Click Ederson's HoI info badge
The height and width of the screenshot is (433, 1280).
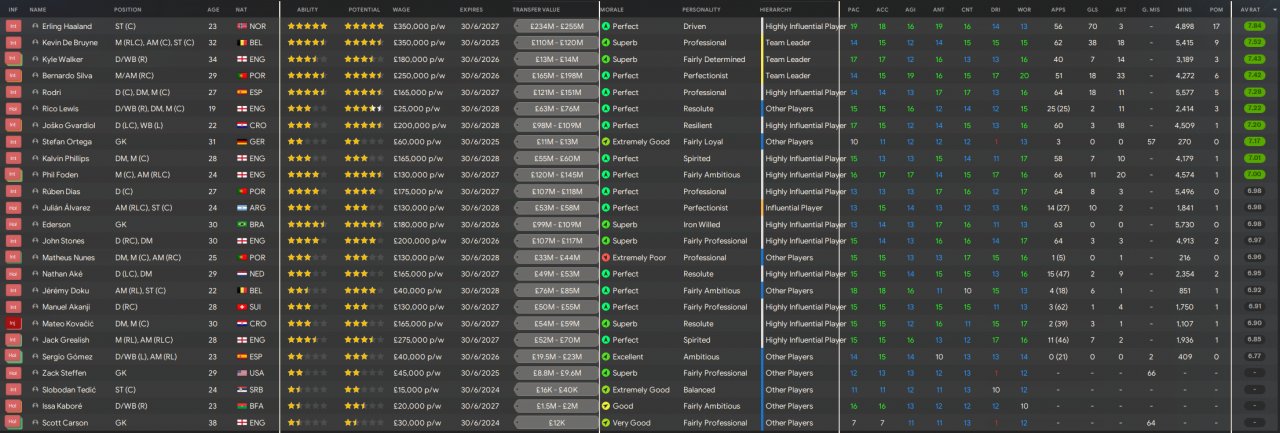tap(14, 225)
